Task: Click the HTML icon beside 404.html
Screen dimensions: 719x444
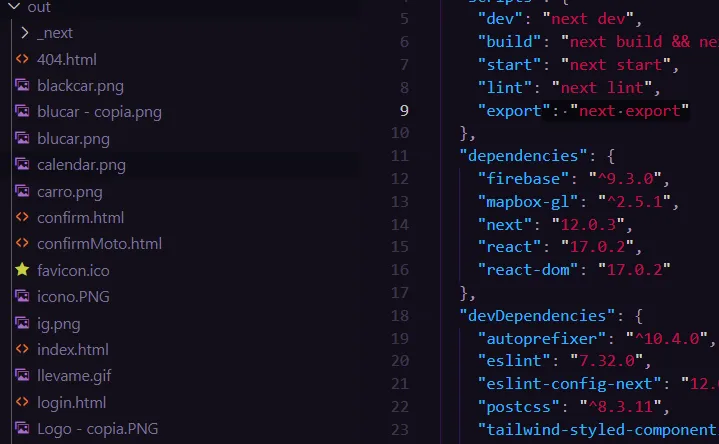Action: click(22, 59)
